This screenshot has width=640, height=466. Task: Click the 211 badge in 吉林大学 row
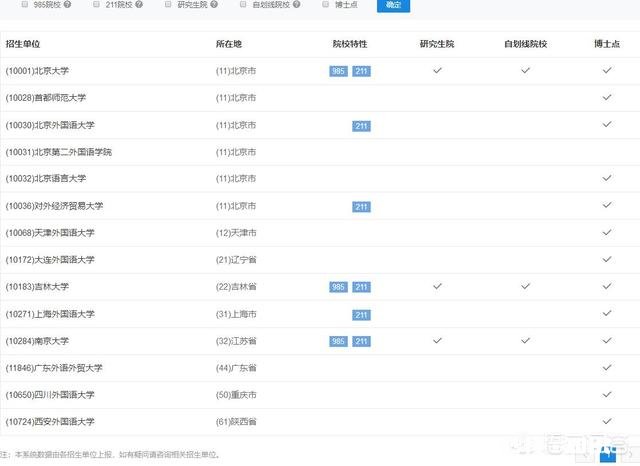point(361,287)
